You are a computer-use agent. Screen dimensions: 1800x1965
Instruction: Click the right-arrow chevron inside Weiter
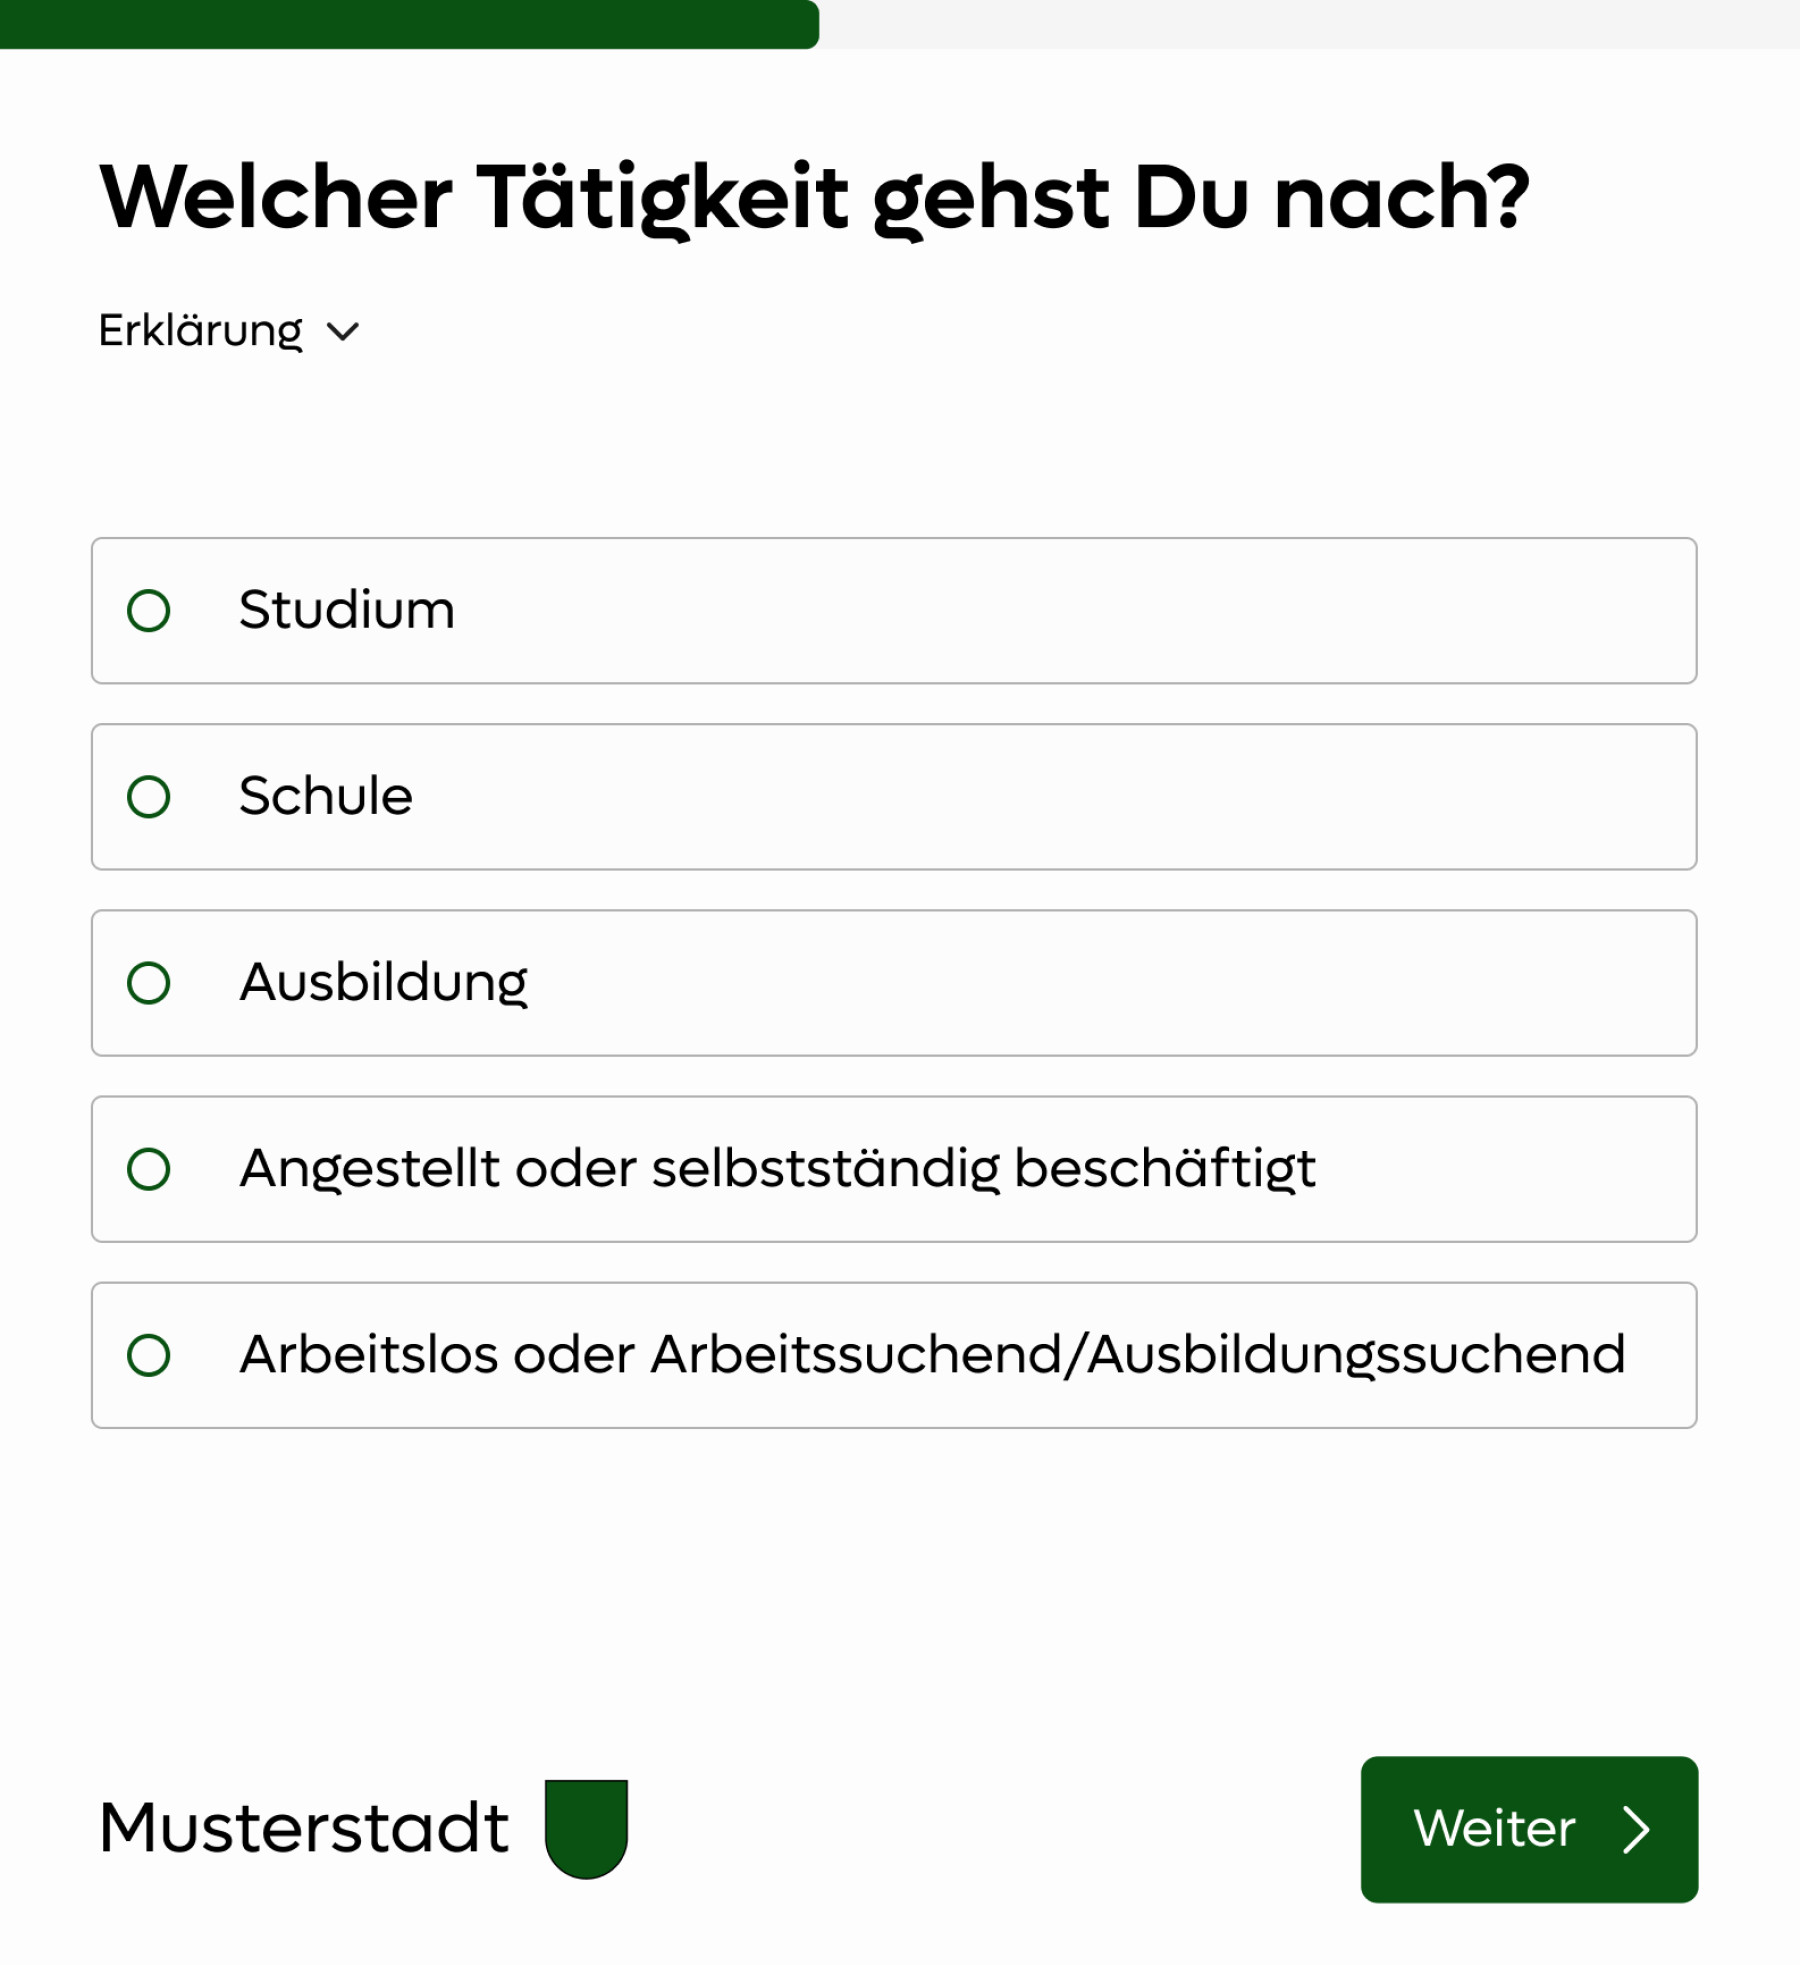pos(1638,1828)
